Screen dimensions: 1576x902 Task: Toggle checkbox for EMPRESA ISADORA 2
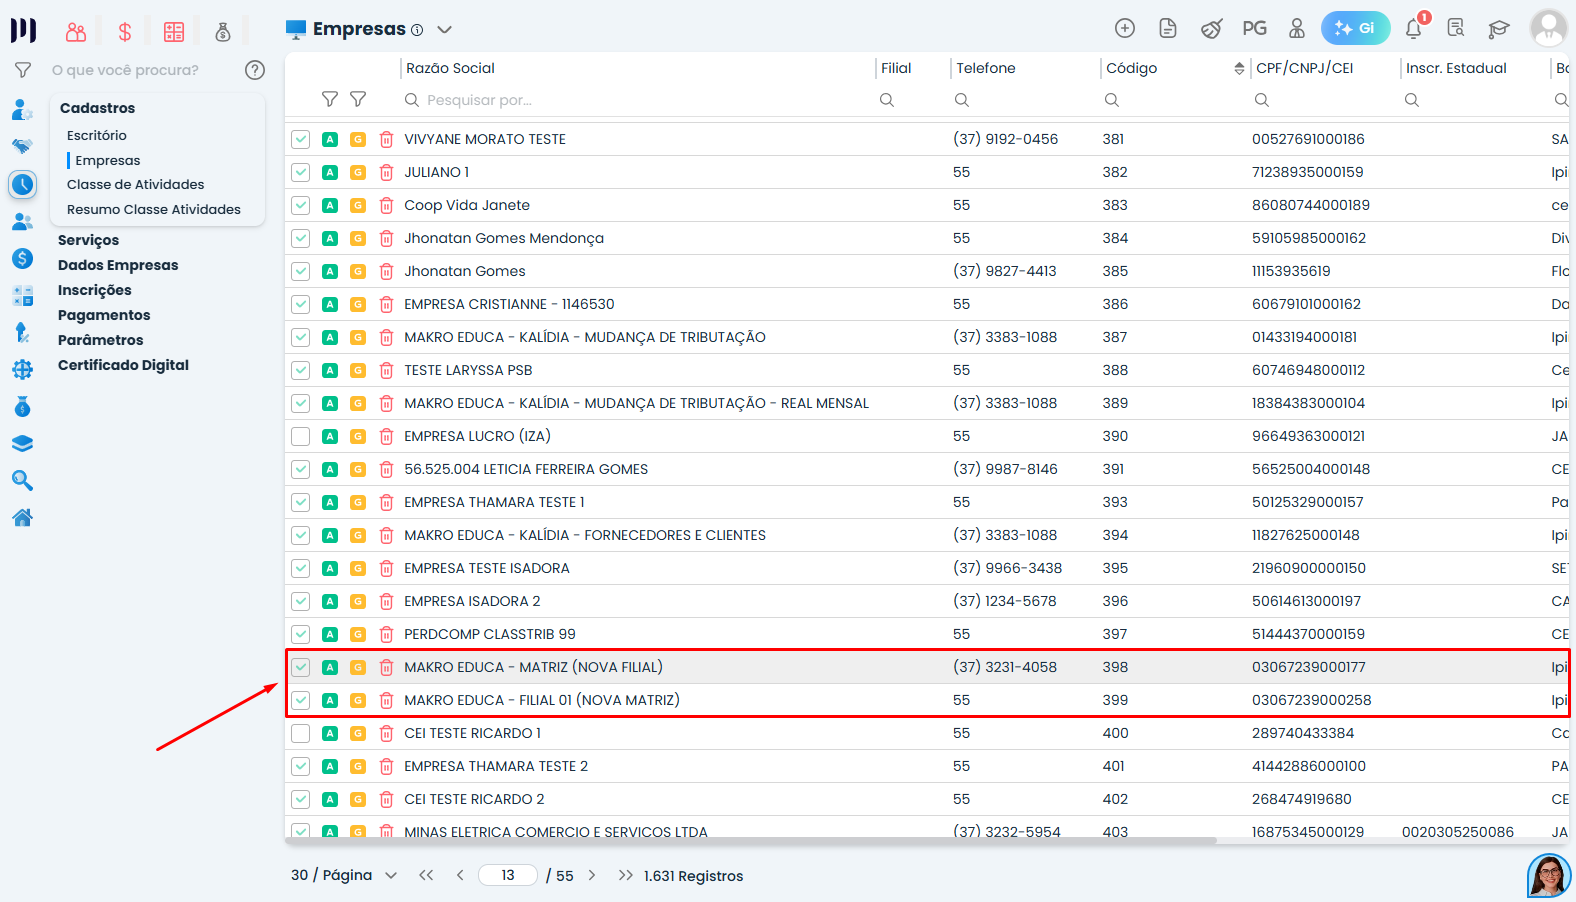pyautogui.click(x=300, y=601)
